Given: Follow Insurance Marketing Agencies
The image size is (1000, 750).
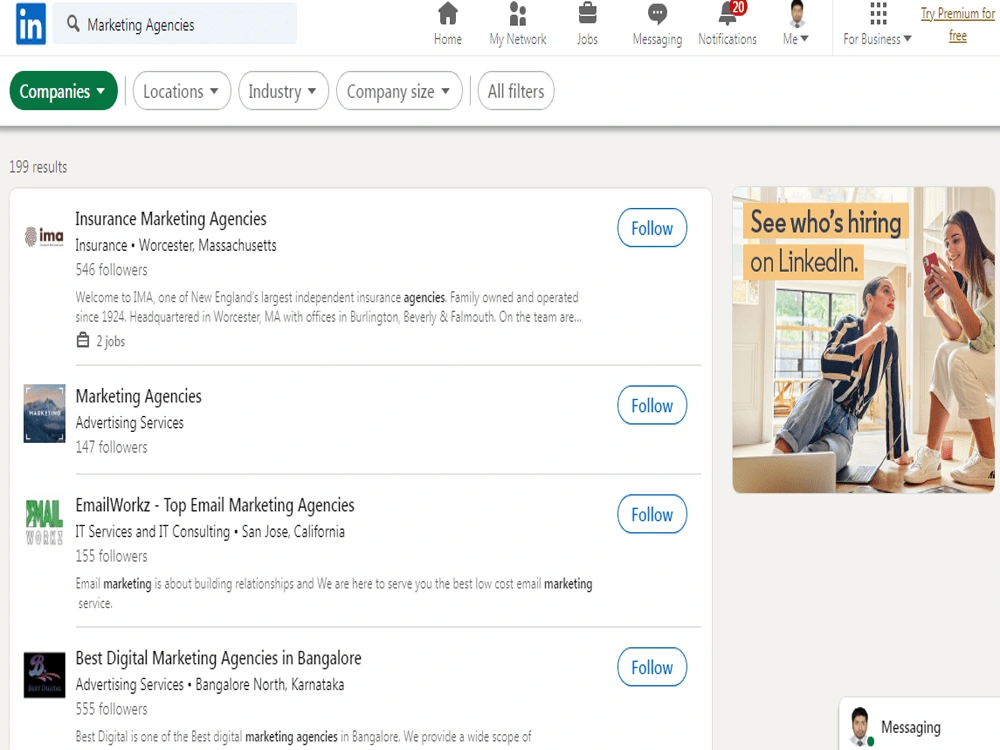Looking at the screenshot, I should 652,228.
